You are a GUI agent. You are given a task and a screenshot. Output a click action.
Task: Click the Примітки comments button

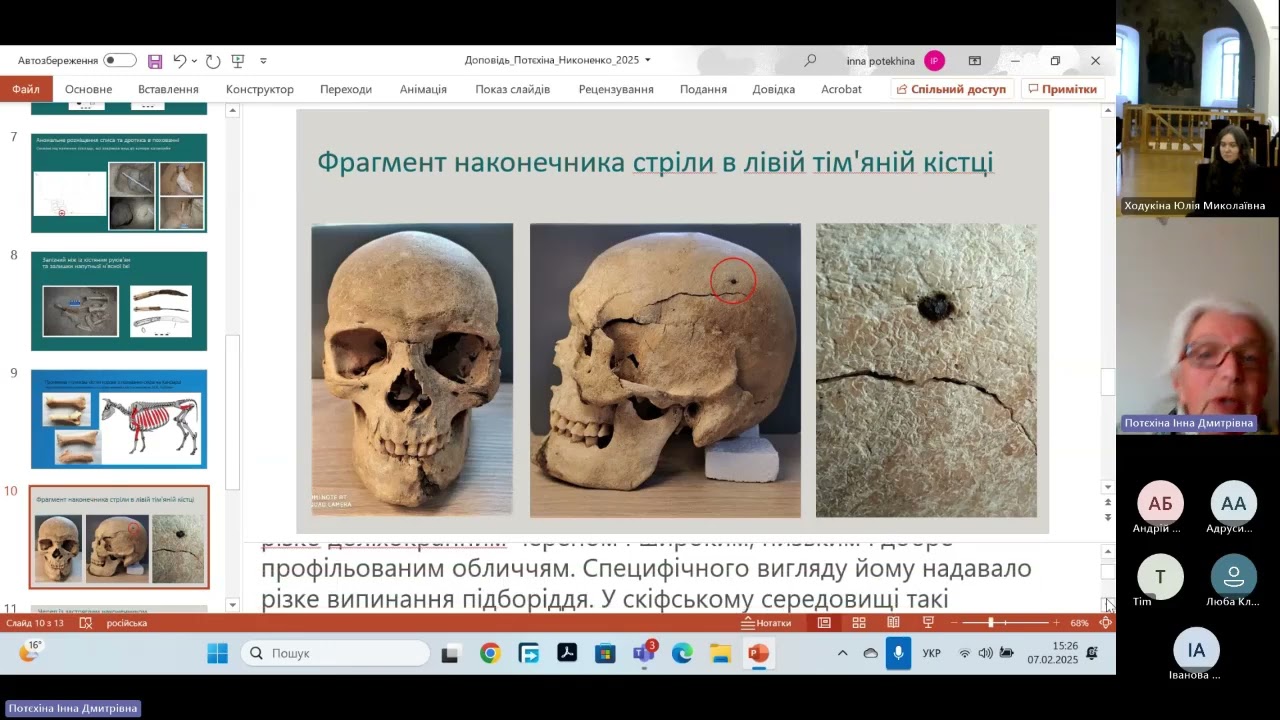pyautogui.click(x=1061, y=89)
